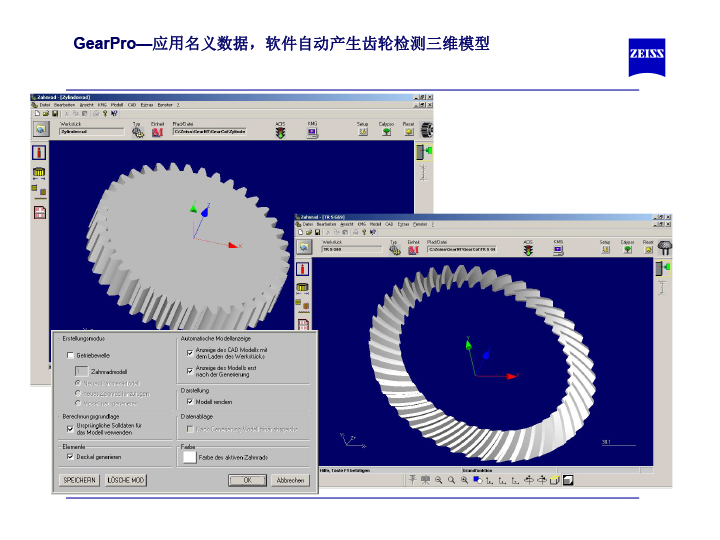Click the ACIS traffic light in TR S-G69 window
This screenshot has width=720, height=540.
(529, 250)
